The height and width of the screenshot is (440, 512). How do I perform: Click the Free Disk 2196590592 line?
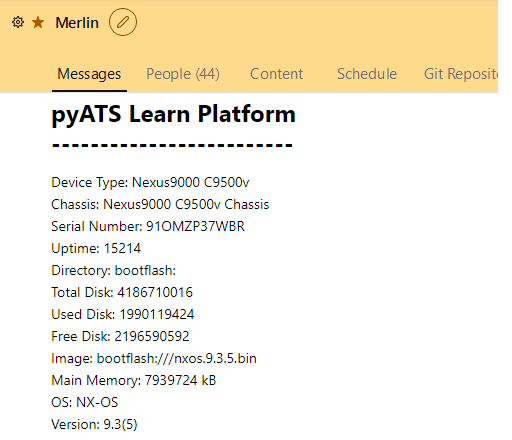(x=120, y=336)
